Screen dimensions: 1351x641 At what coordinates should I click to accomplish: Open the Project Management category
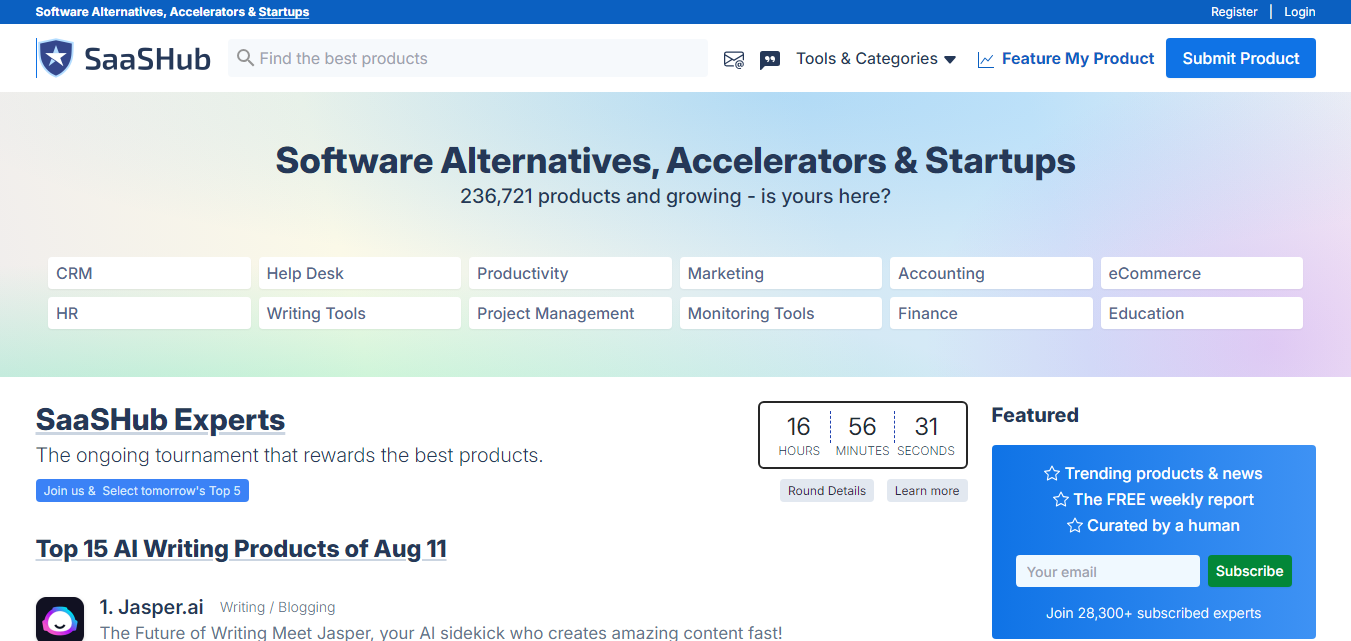pos(570,313)
